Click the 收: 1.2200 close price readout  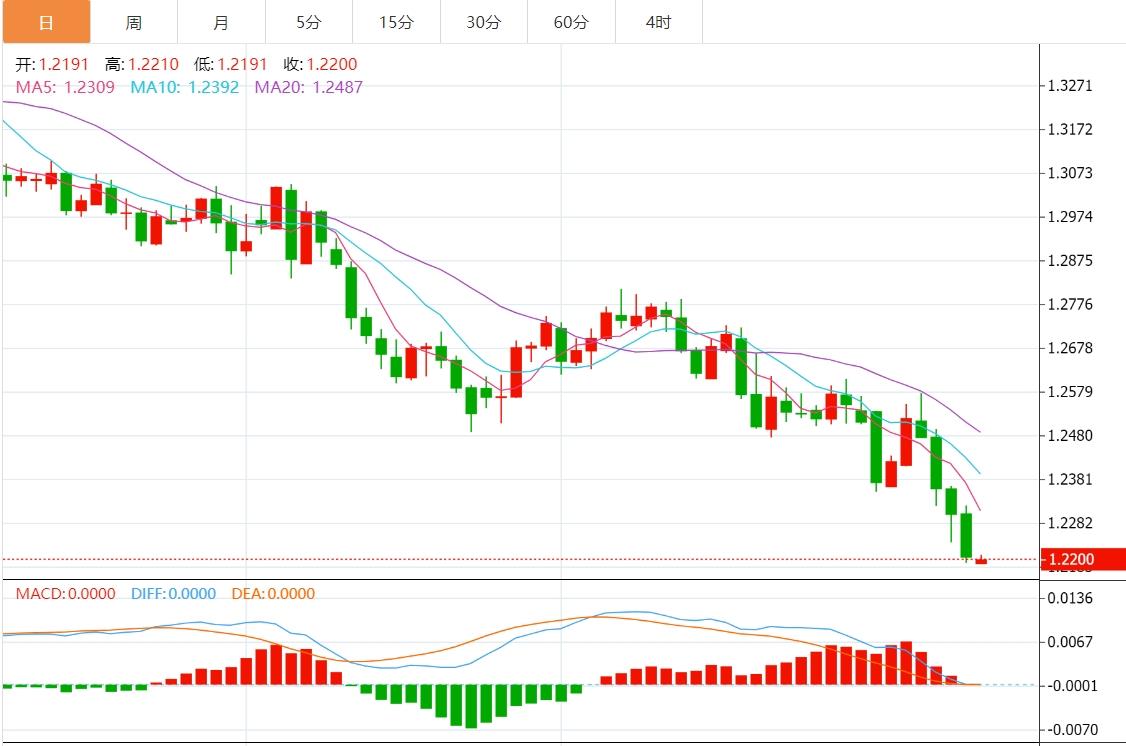point(319,64)
